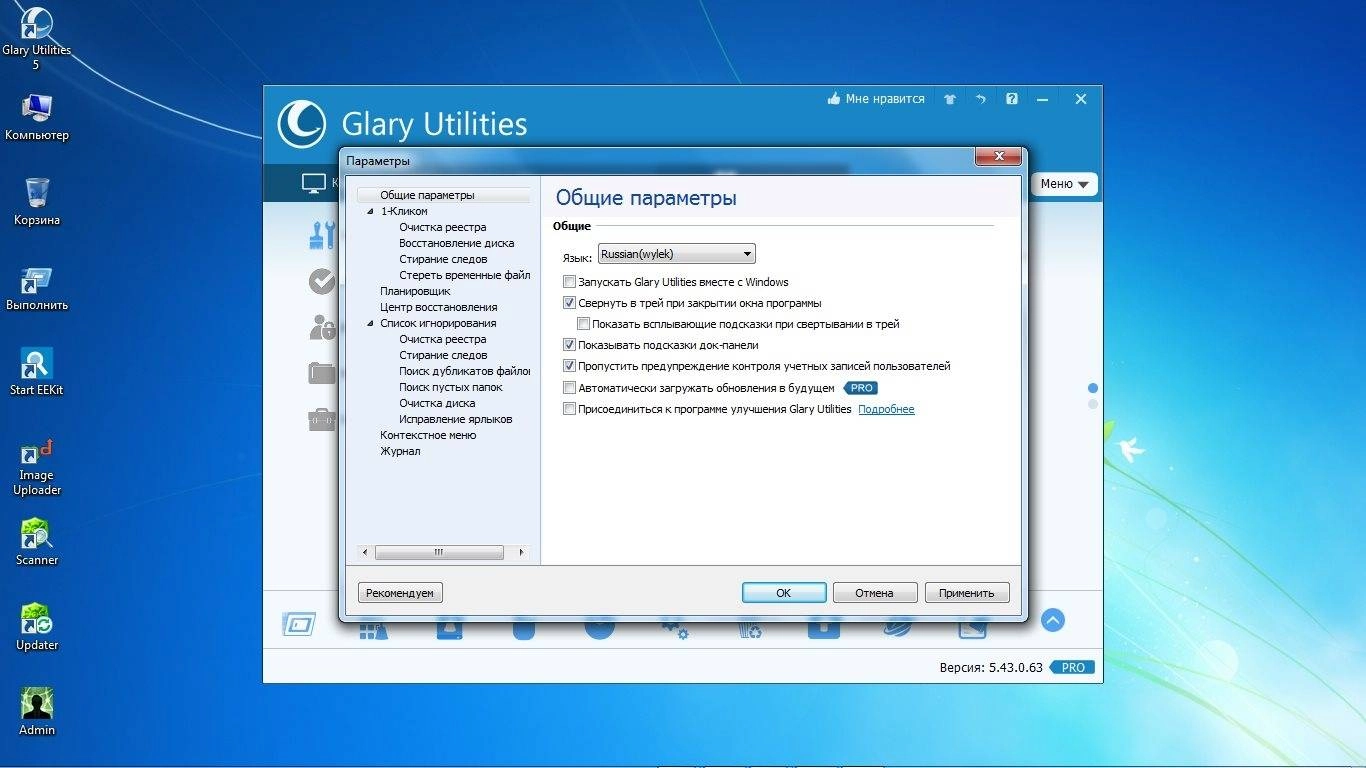Screen dimensions: 1366x768
Task: Click the recycle-arrows icon in Glary bottom dock
Action: coord(749,628)
